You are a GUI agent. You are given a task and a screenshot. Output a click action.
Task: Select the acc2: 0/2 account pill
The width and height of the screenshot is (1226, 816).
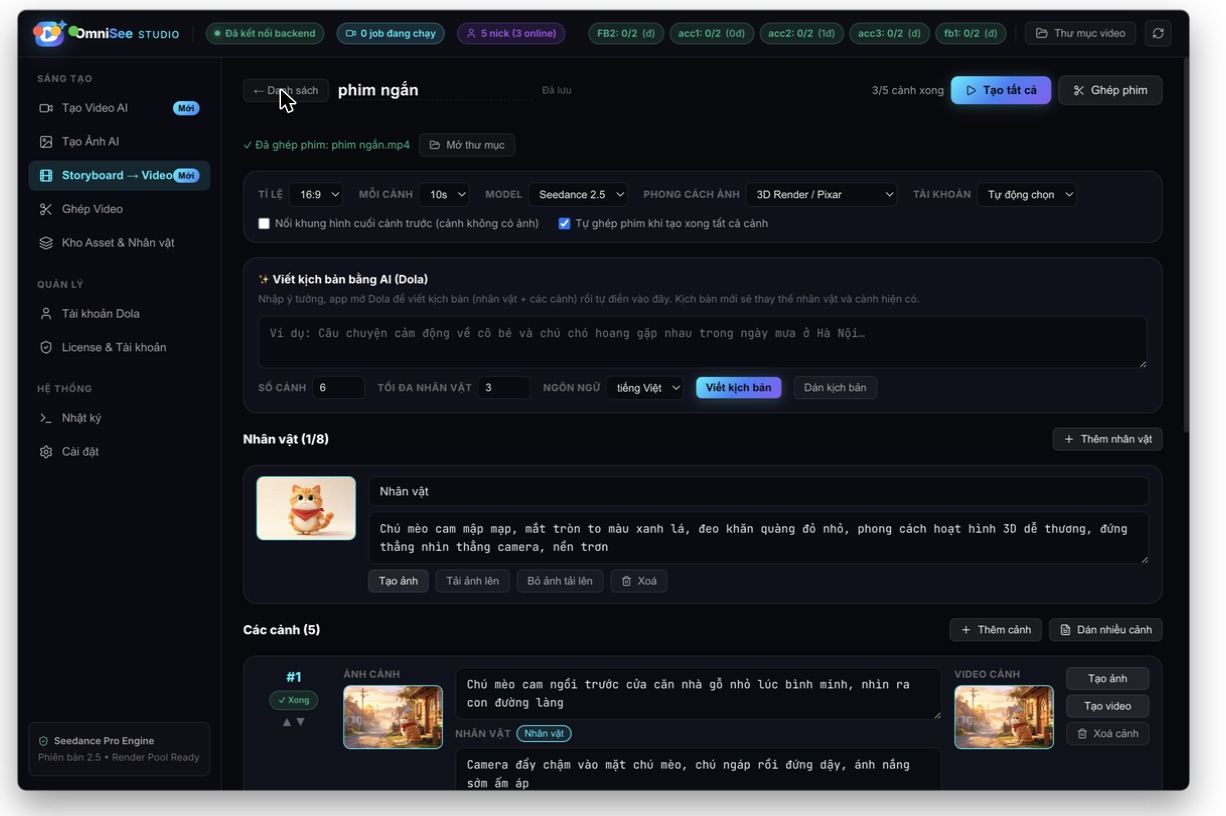pyautogui.click(x=802, y=33)
